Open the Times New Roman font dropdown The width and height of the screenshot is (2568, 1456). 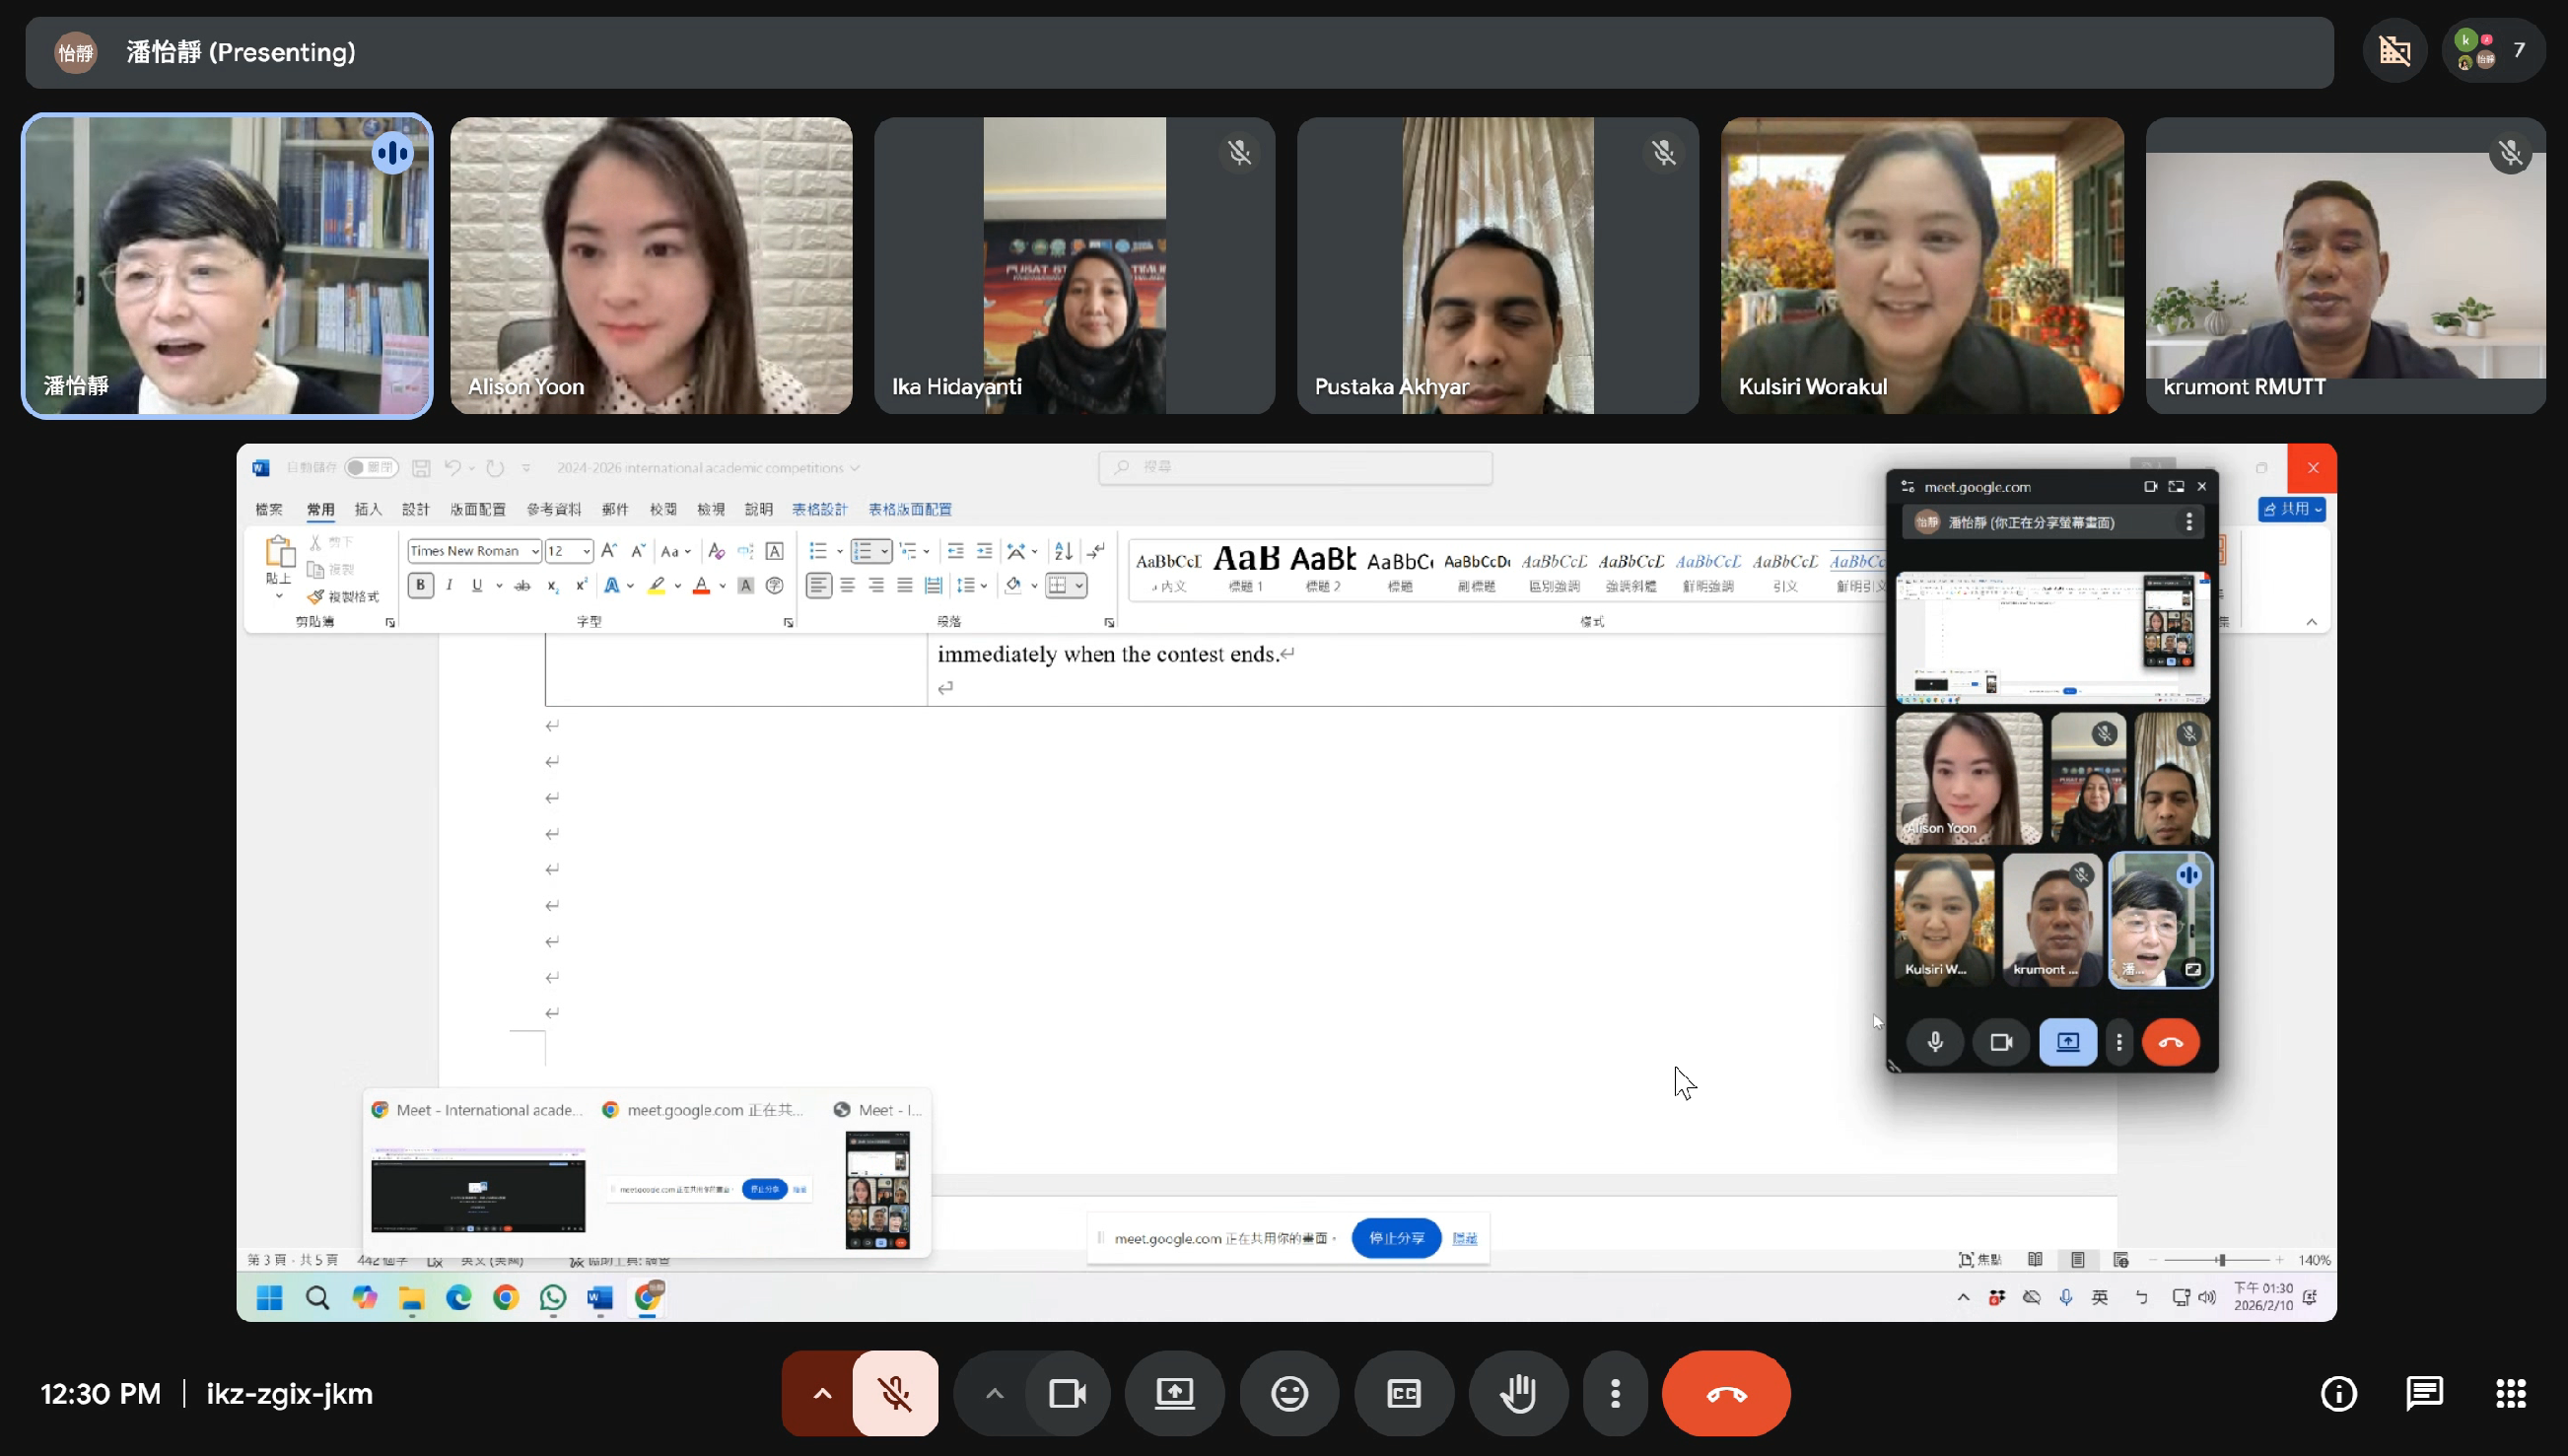535,551
